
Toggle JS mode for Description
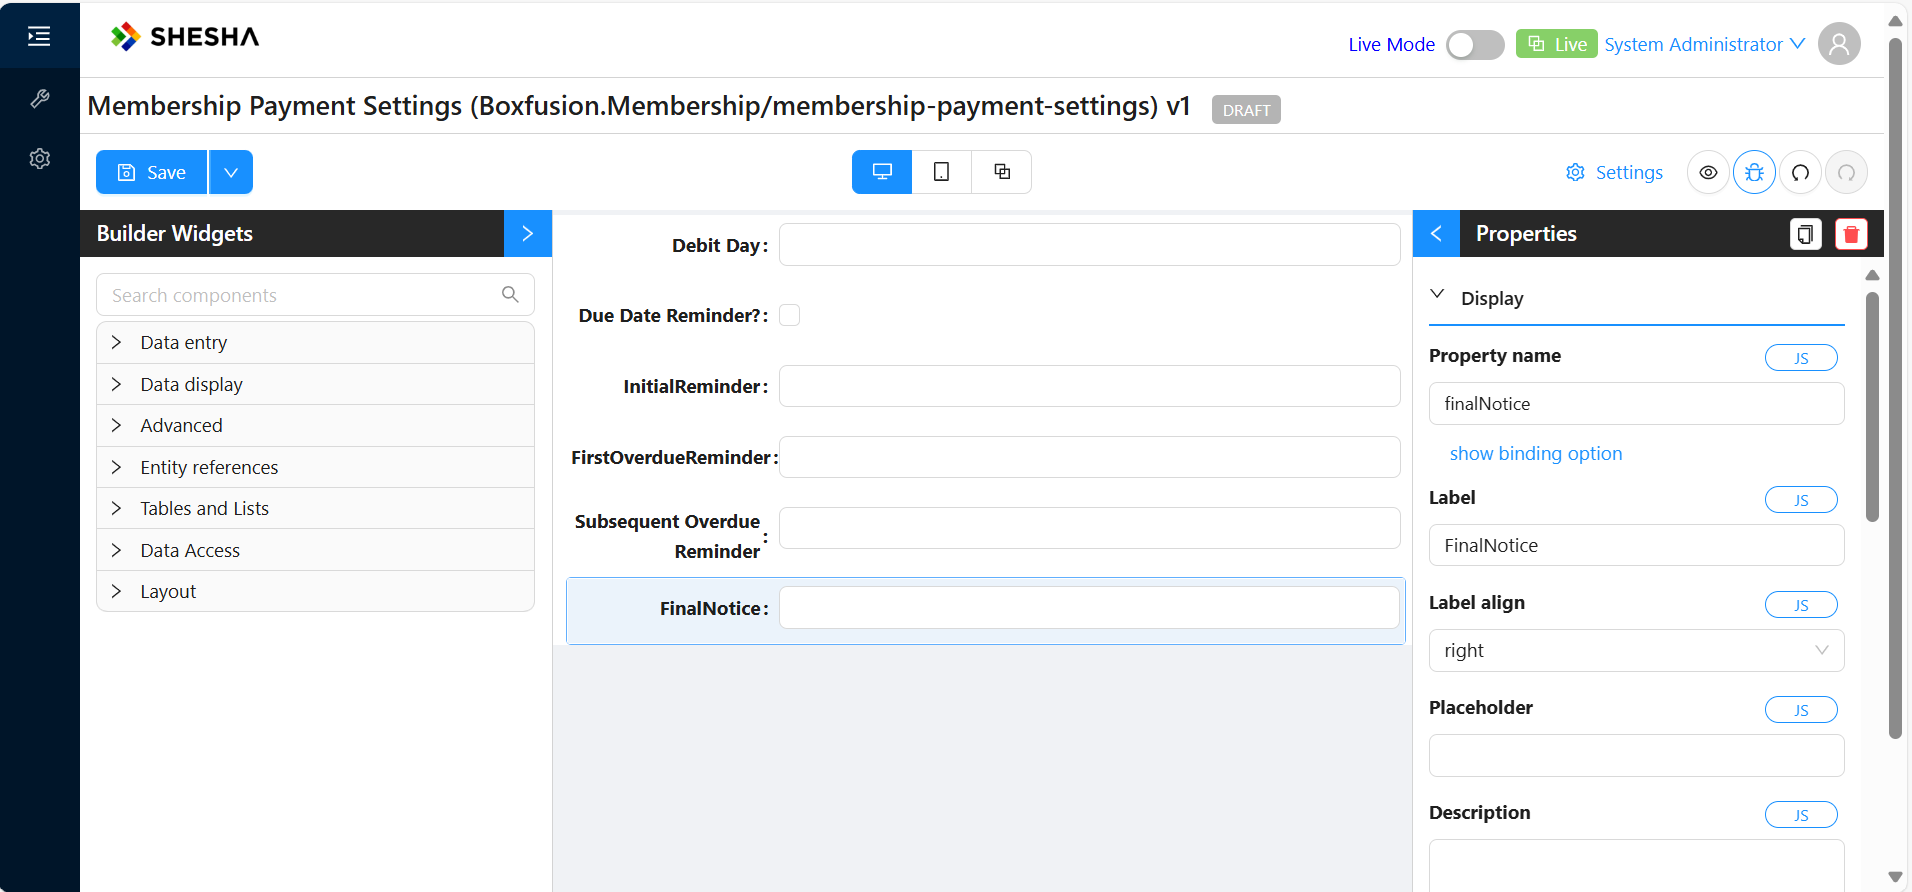(1801, 814)
